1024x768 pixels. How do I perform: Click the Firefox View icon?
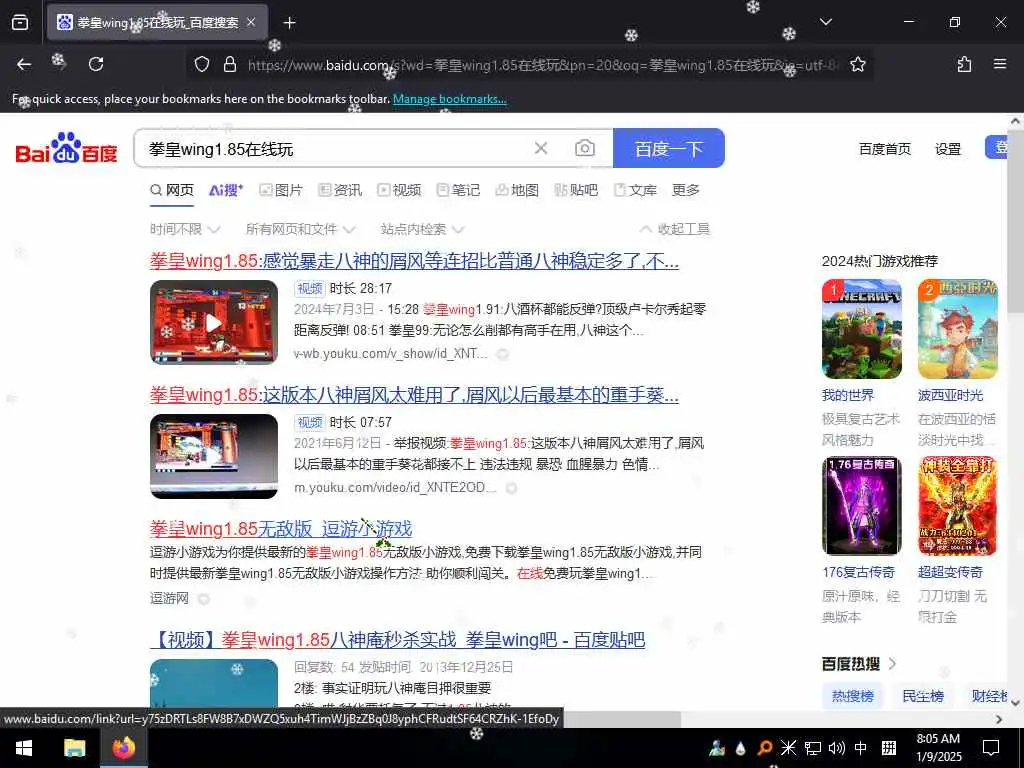[20, 22]
